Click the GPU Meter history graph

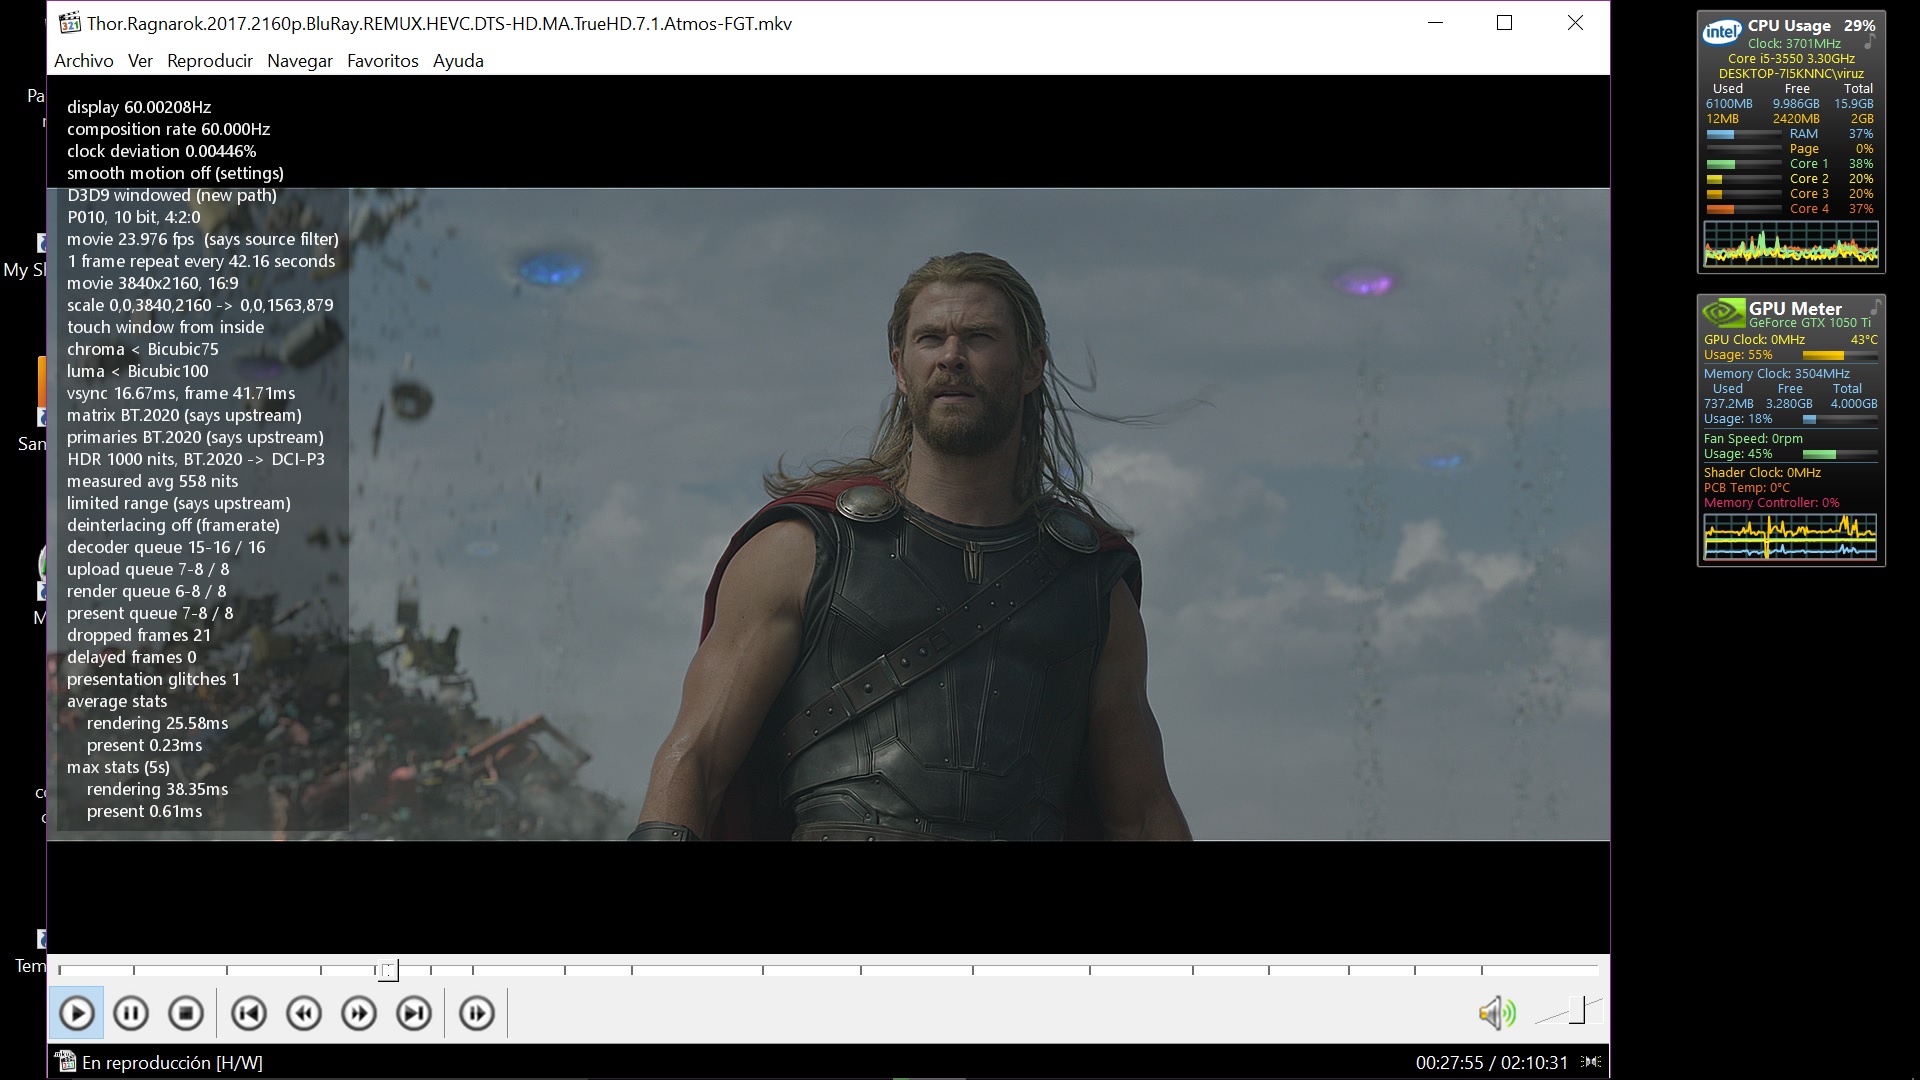(1790, 537)
